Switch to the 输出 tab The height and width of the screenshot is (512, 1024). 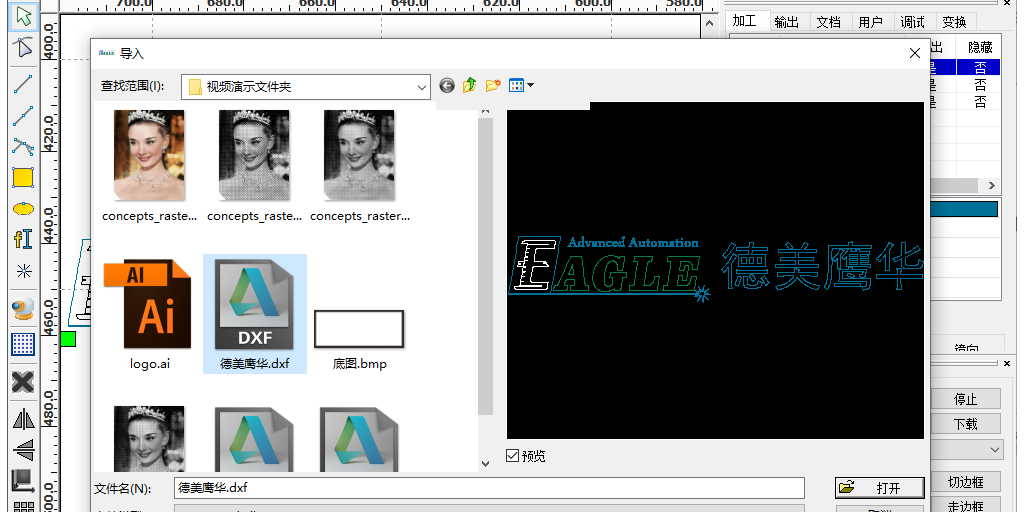coord(786,22)
